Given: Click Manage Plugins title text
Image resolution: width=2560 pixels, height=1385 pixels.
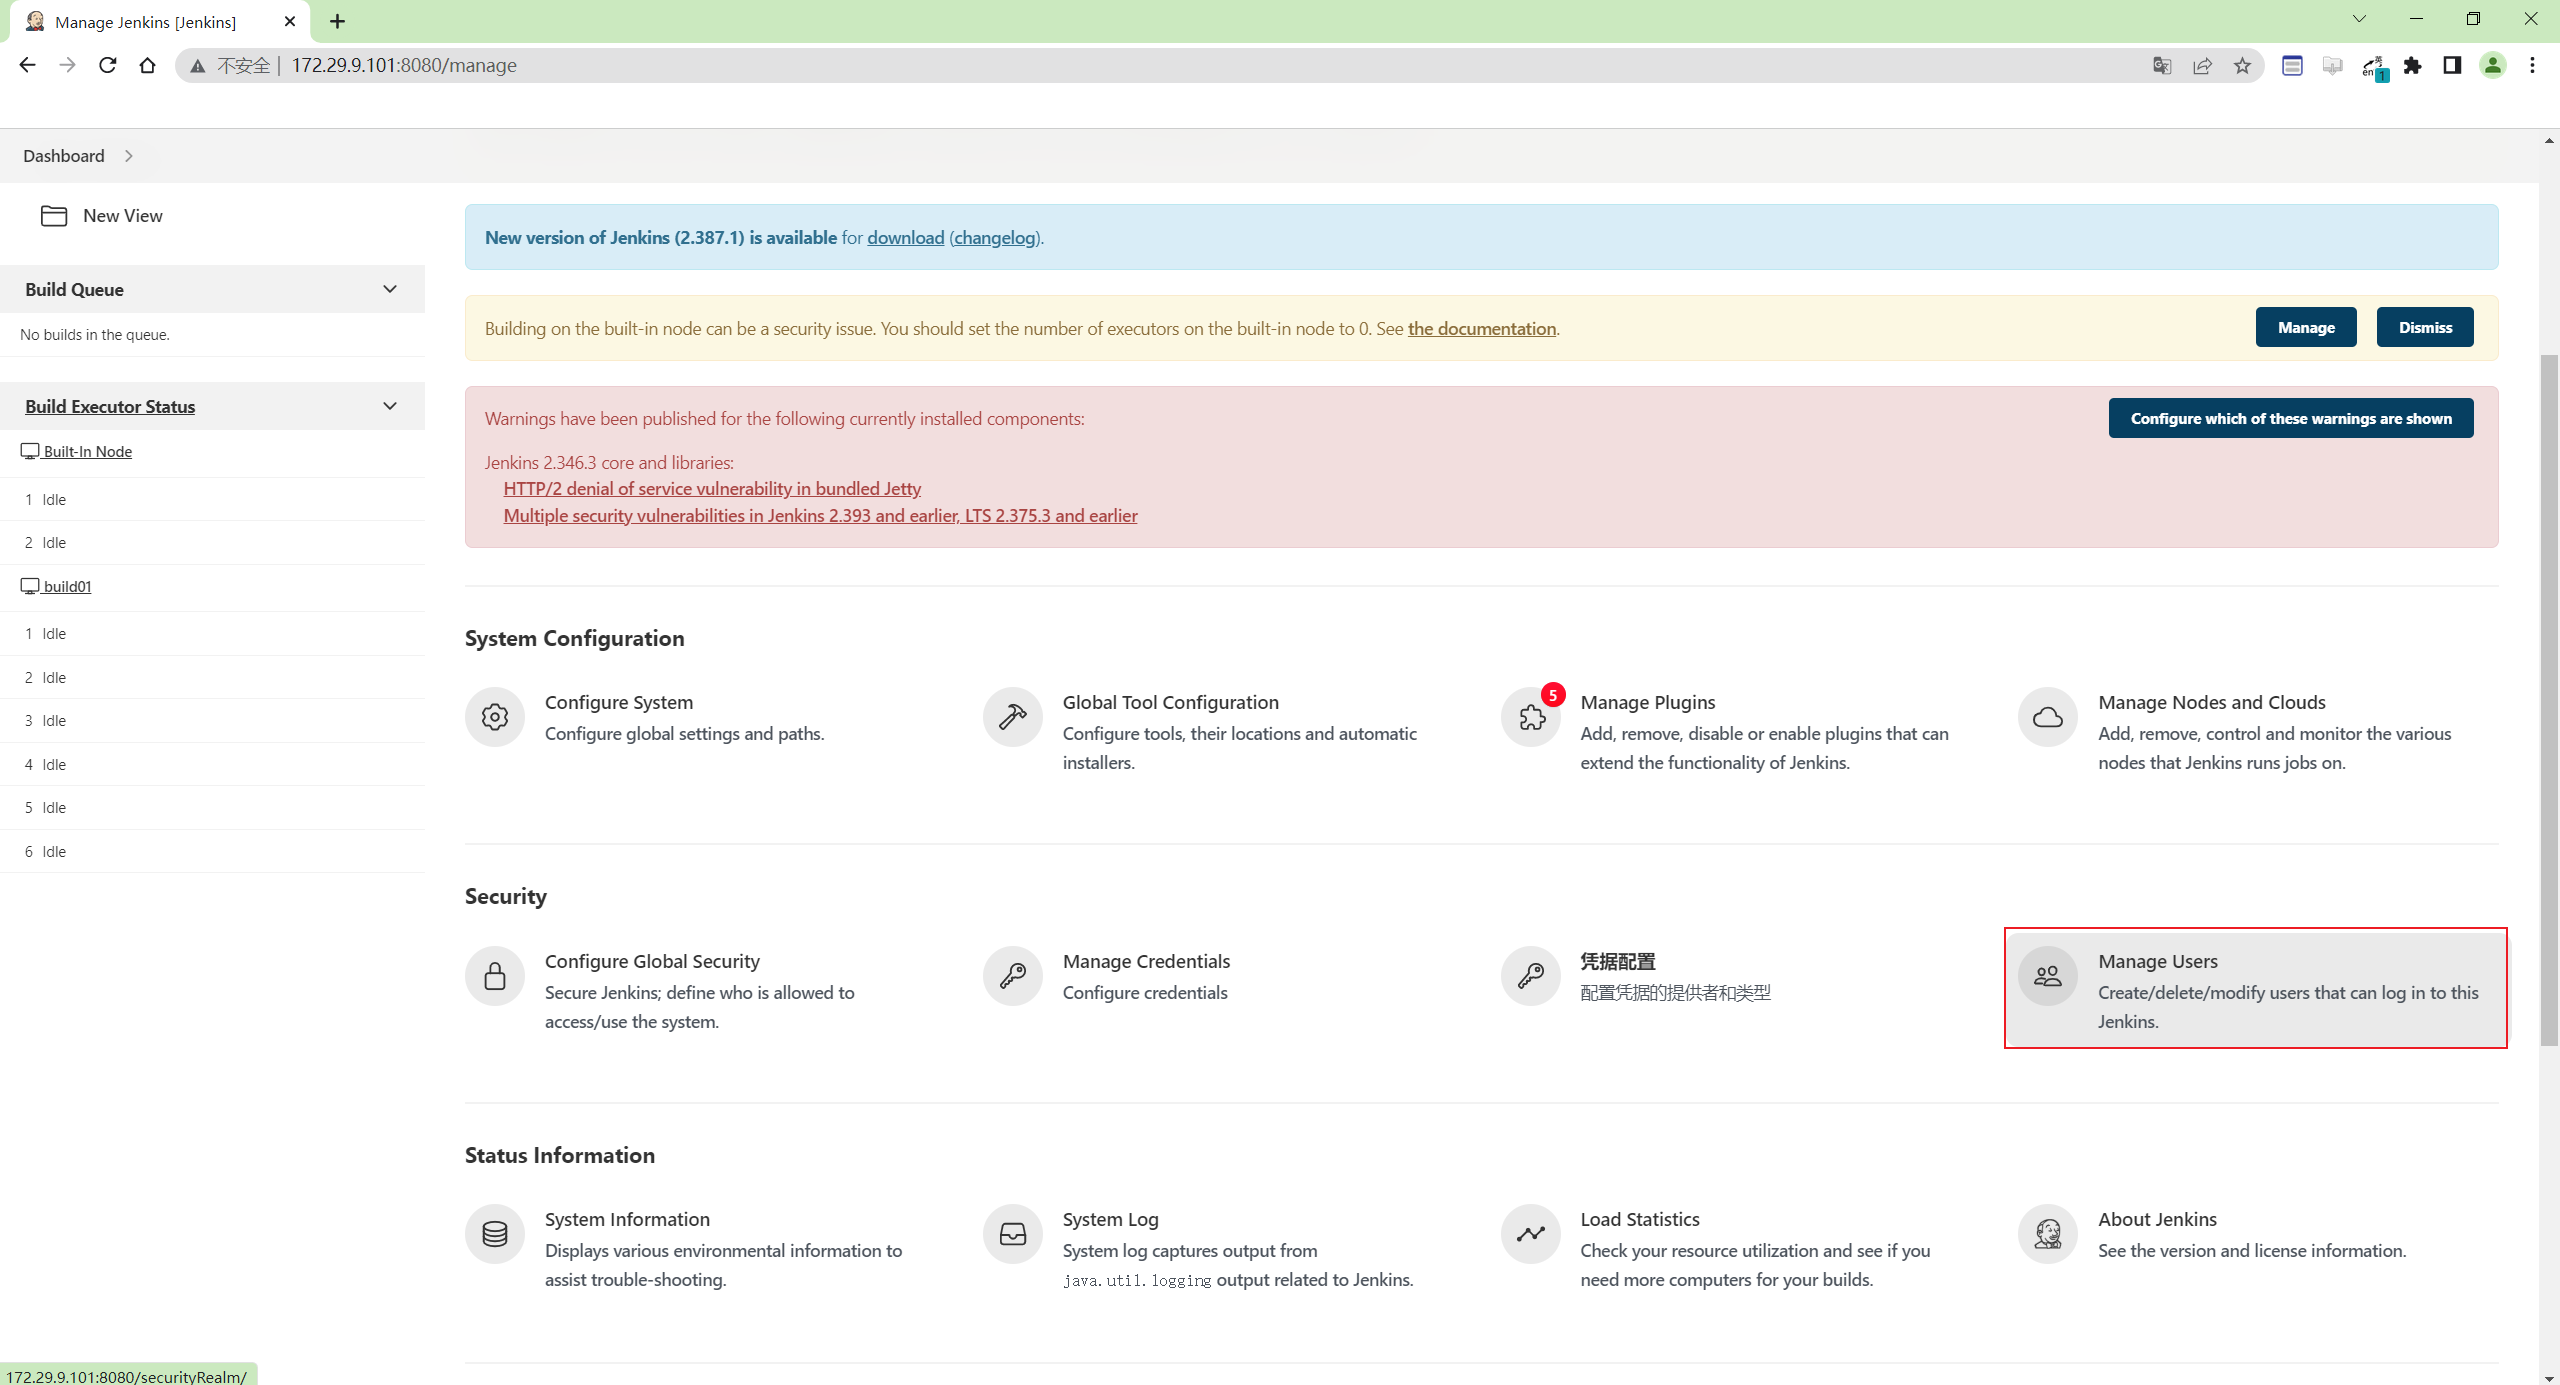Looking at the screenshot, I should 1647,703.
